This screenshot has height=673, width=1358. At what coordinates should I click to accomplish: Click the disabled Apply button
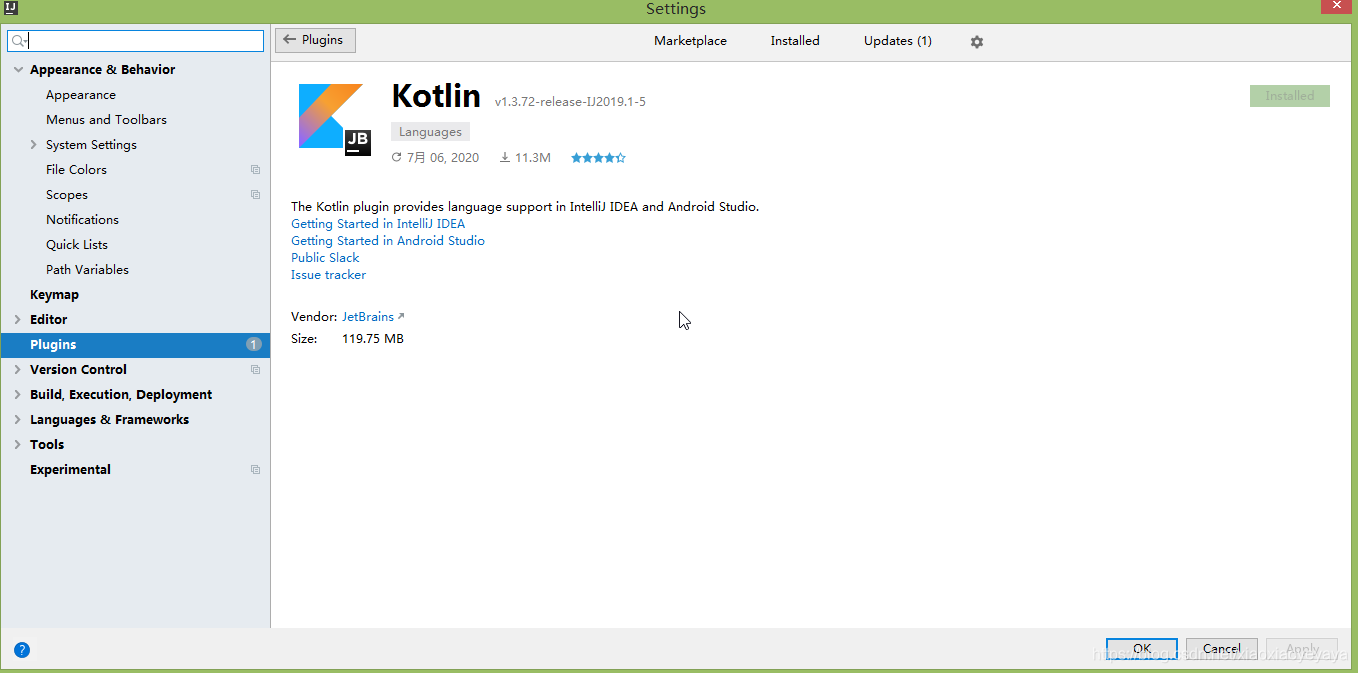pos(1302,649)
